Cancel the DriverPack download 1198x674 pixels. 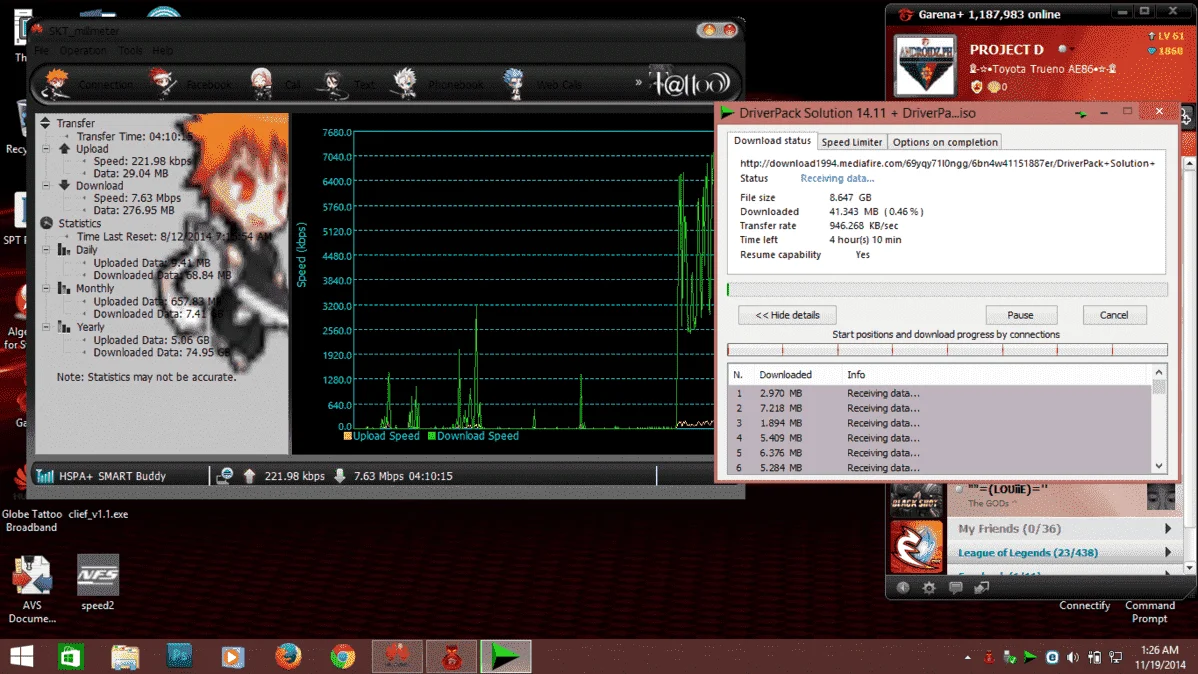[1114, 315]
